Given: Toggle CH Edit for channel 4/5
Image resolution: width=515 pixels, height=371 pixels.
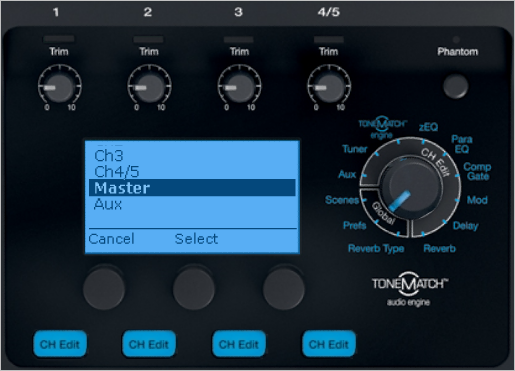Looking at the screenshot, I should coord(329,344).
